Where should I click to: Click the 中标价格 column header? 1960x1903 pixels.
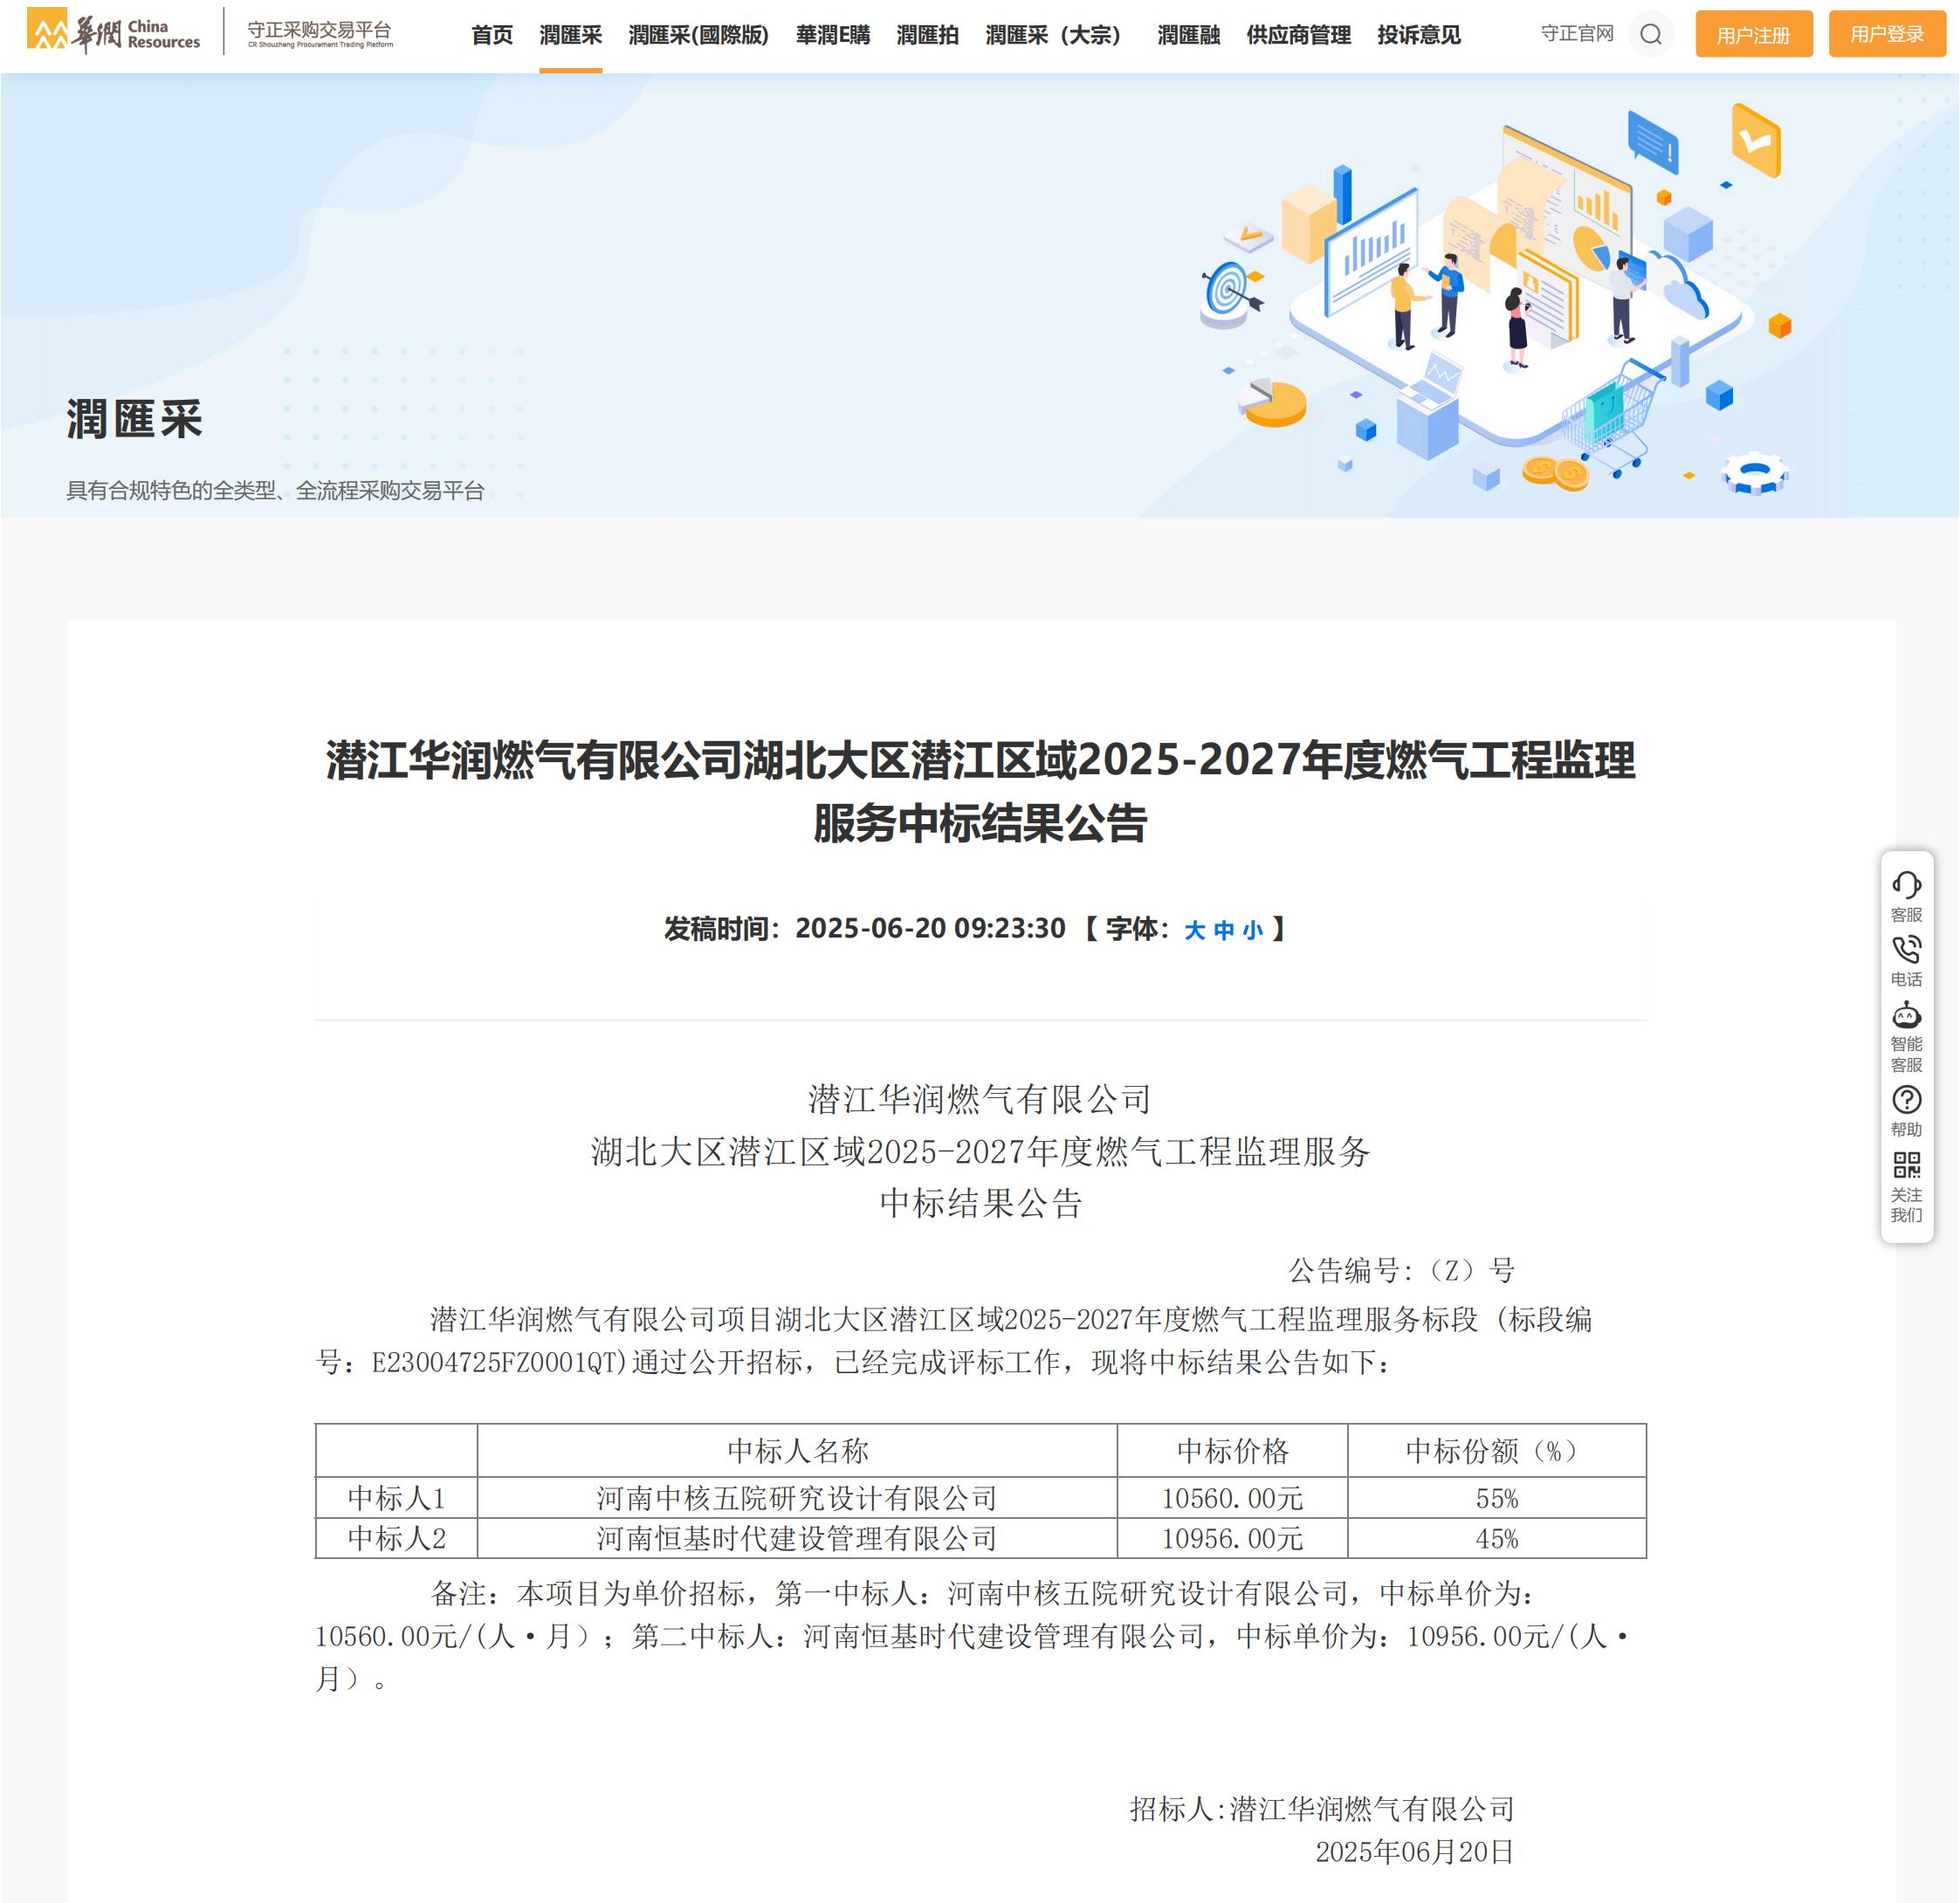point(1232,1450)
